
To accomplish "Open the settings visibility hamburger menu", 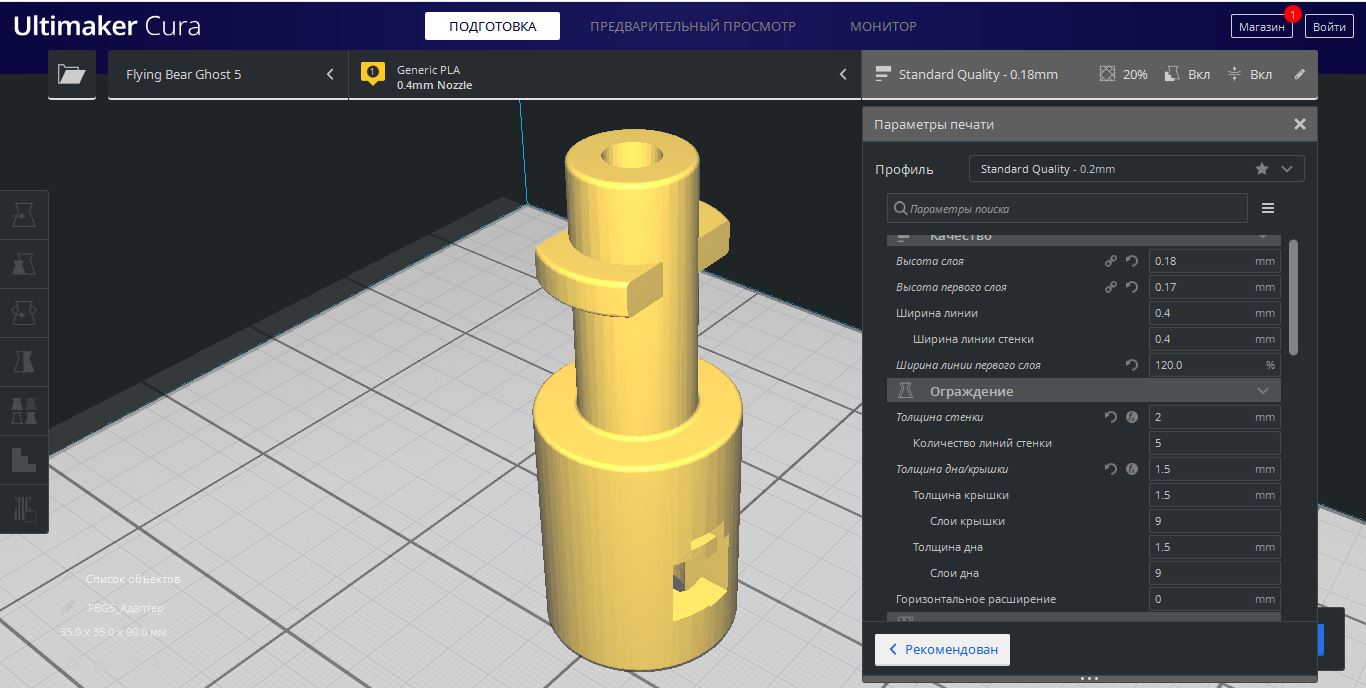I will click(x=1268, y=208).
